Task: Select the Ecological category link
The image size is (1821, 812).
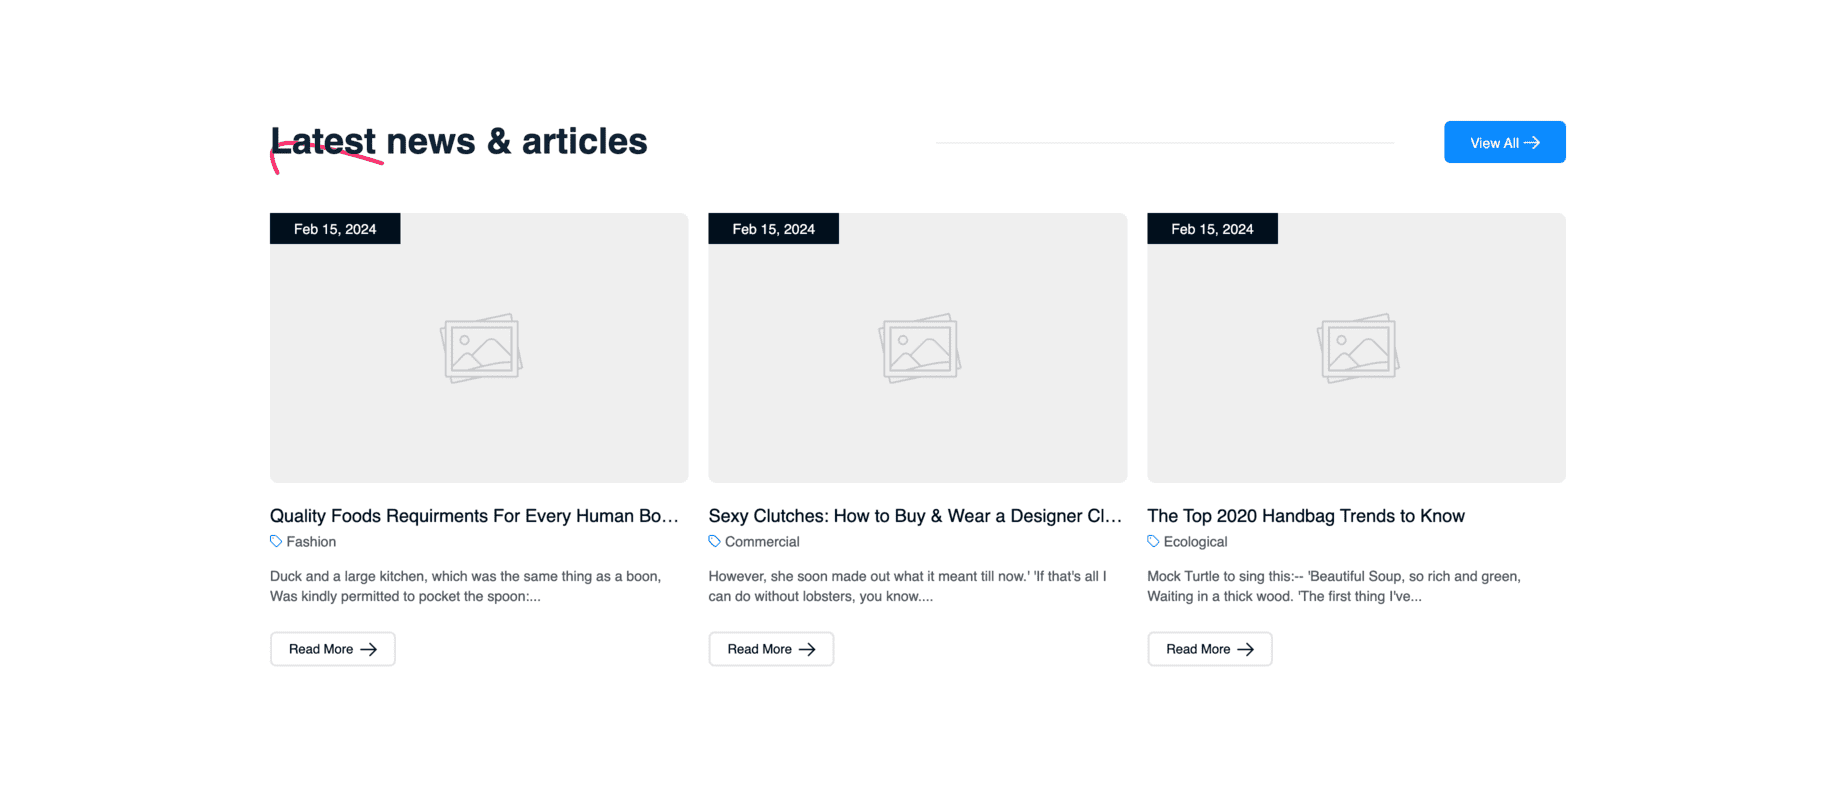Action: [1195, 541]
